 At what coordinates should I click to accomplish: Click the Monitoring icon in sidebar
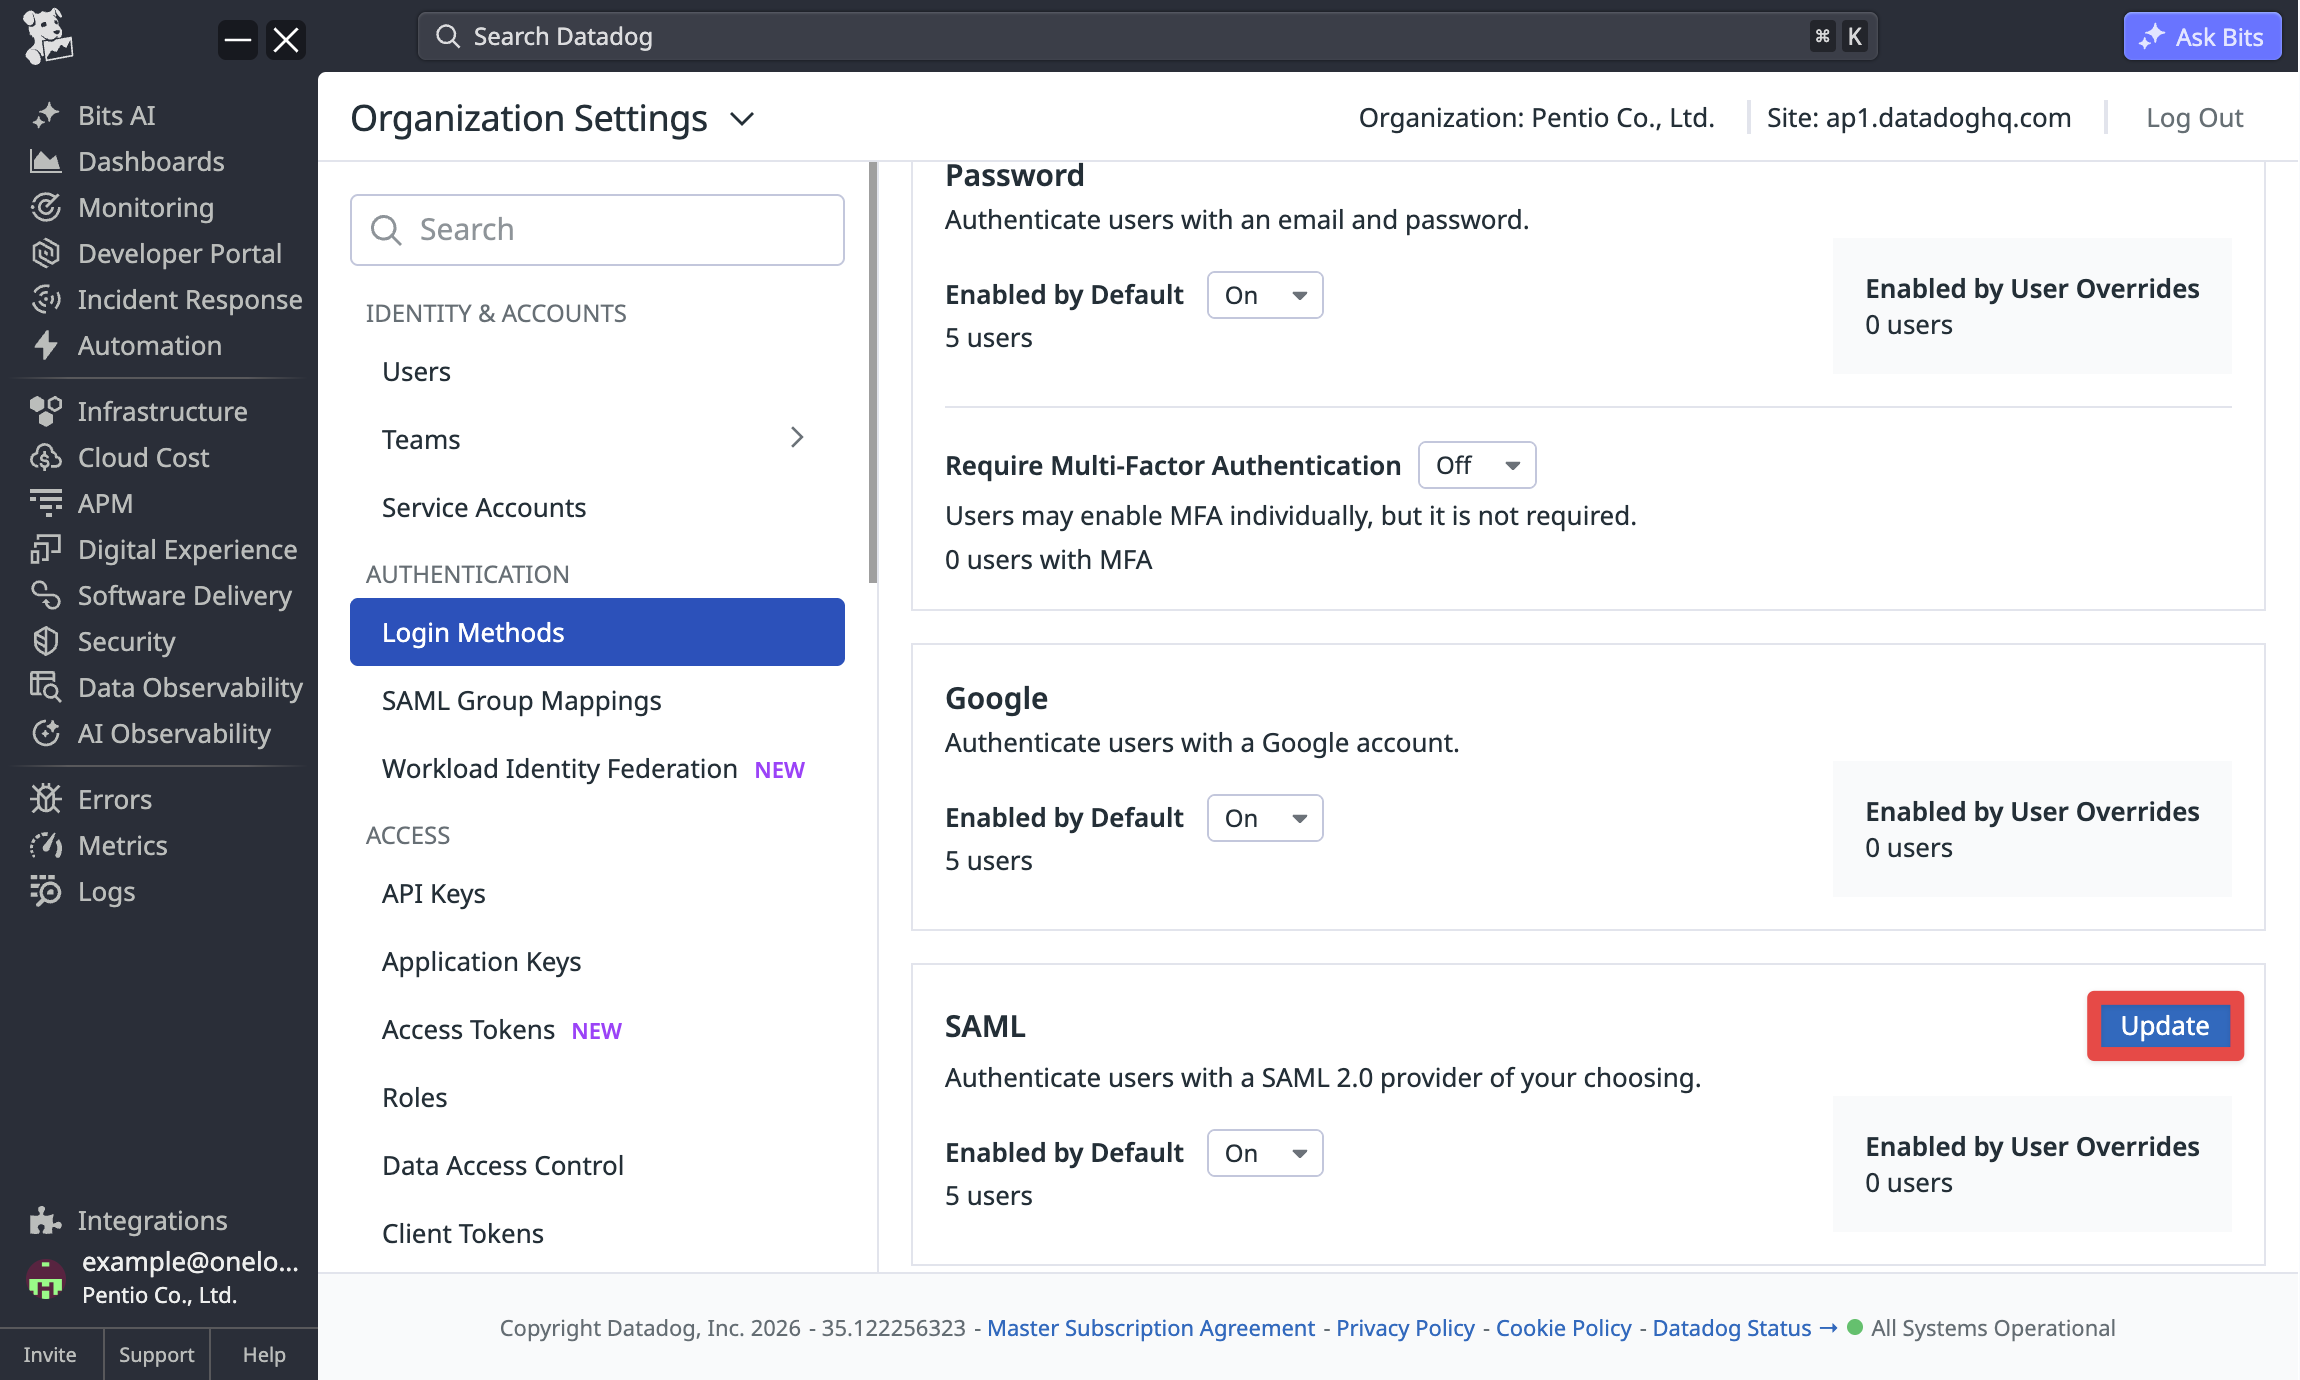pos(46,208)
